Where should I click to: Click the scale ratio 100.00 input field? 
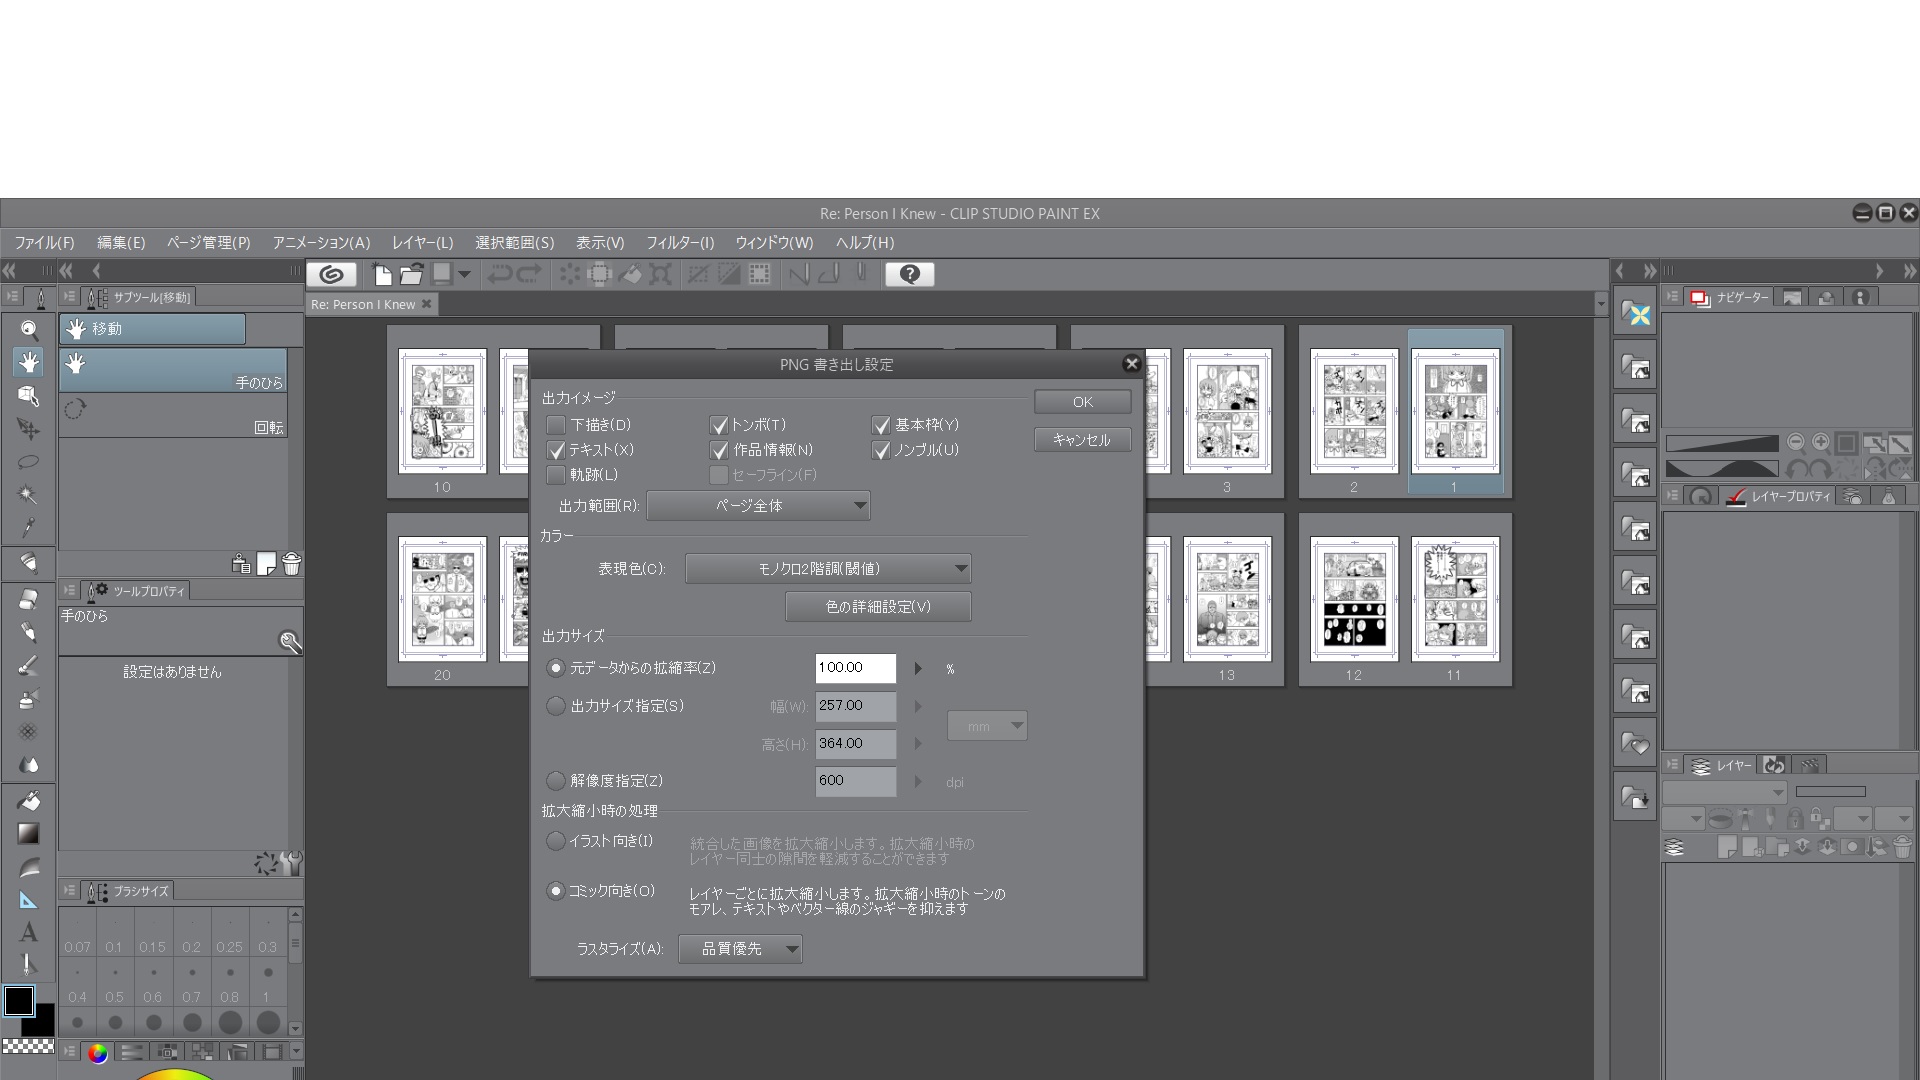(x=855, y=668)
